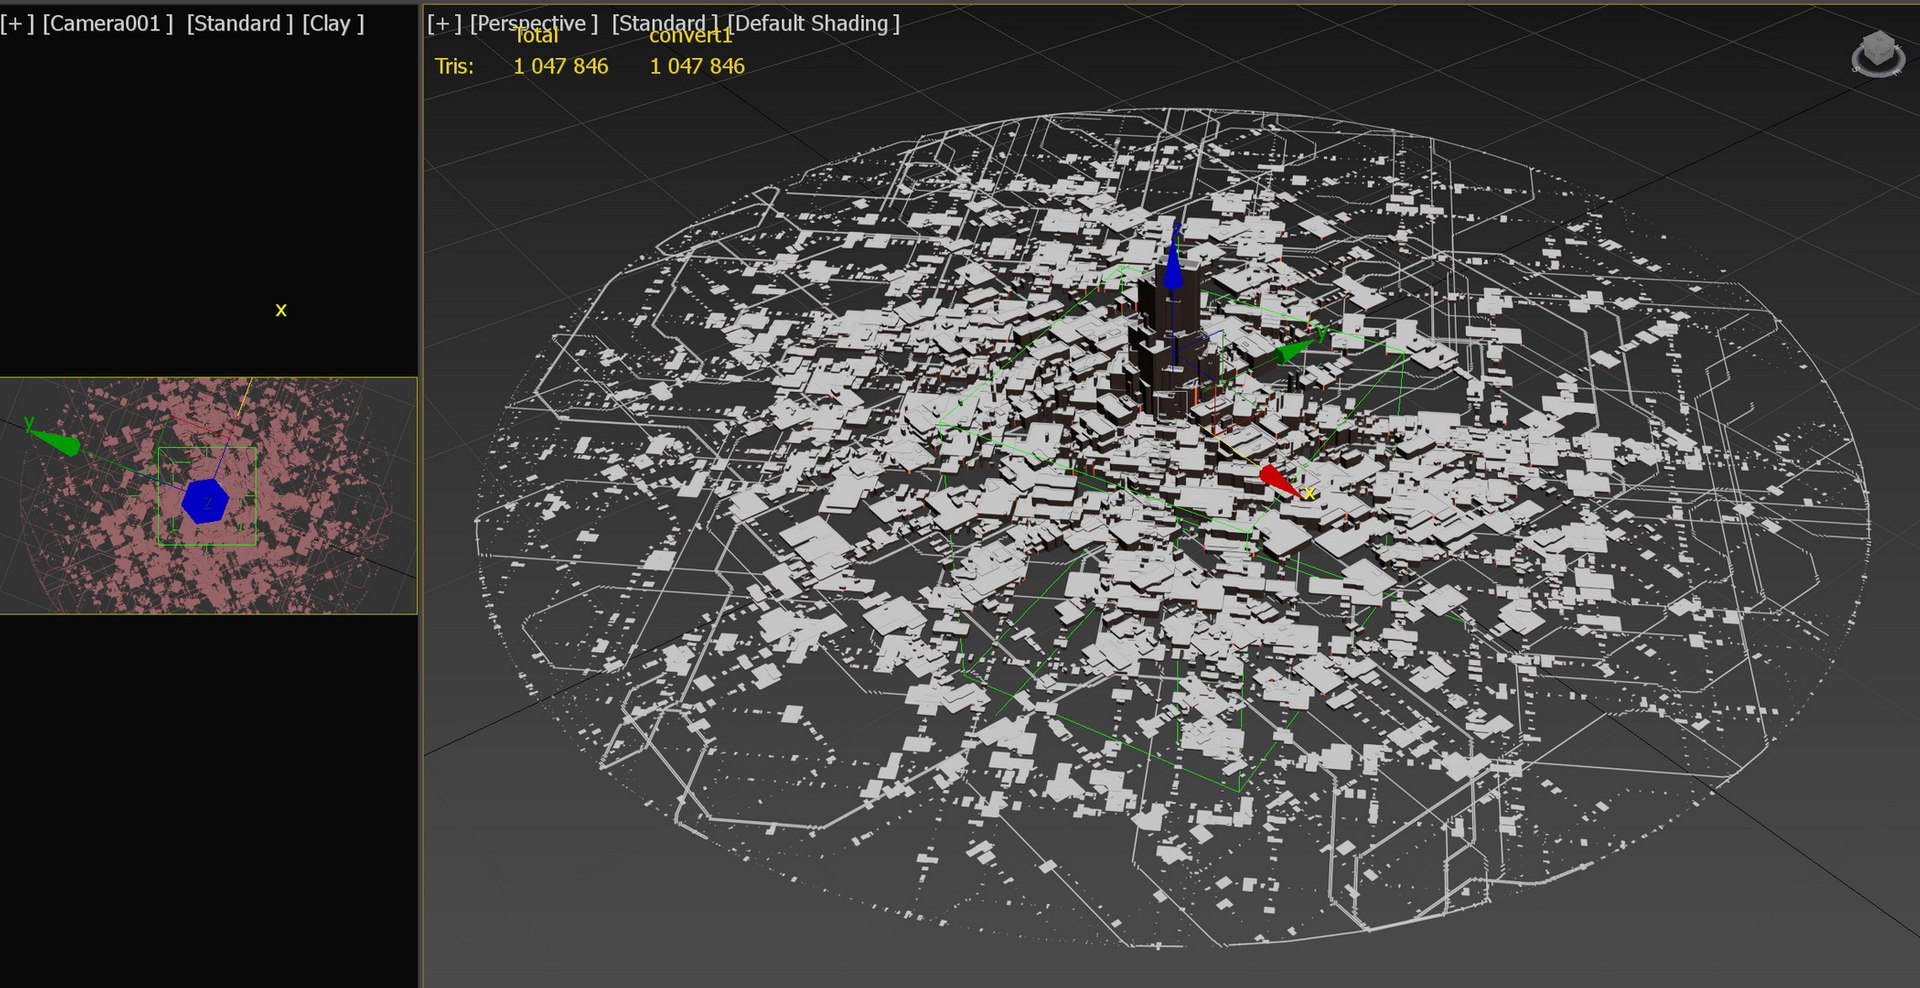The image size is (1920, 988).
Task: Open the Standard menu in the Camera001 viewport
Action: [x=240, y=23]
